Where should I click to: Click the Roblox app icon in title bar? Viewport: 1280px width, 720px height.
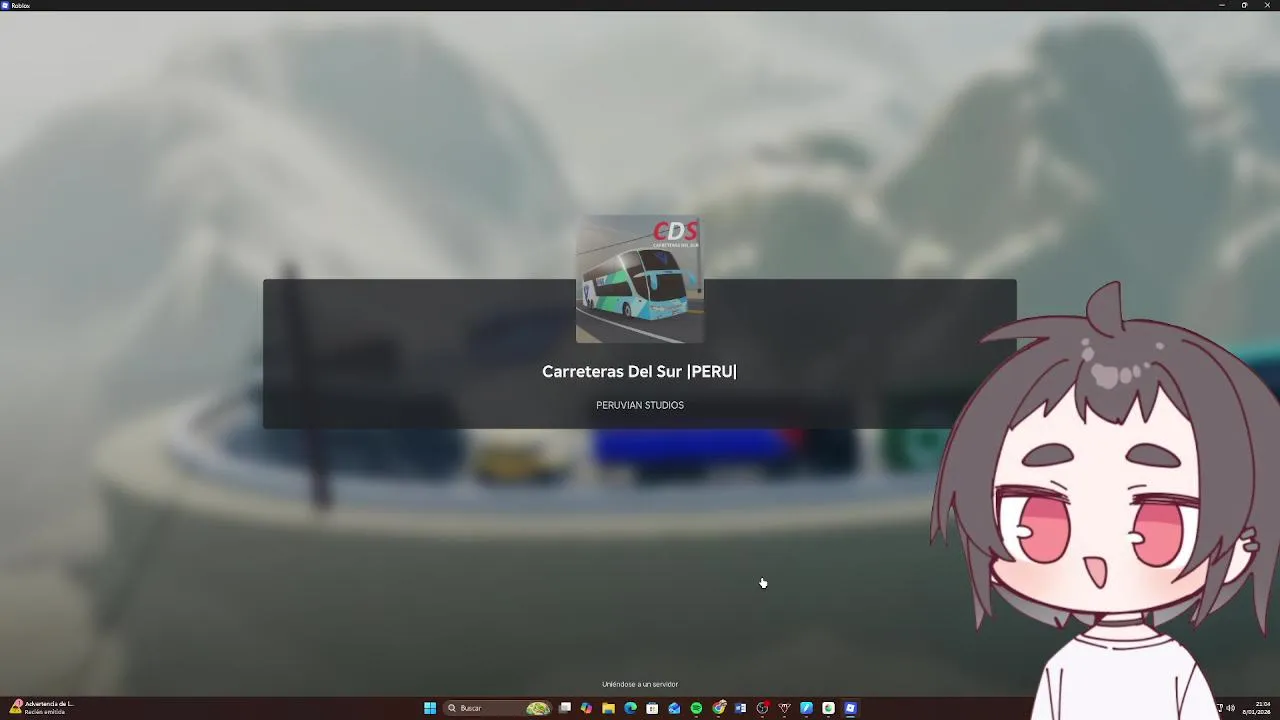(x=5, y=5)
